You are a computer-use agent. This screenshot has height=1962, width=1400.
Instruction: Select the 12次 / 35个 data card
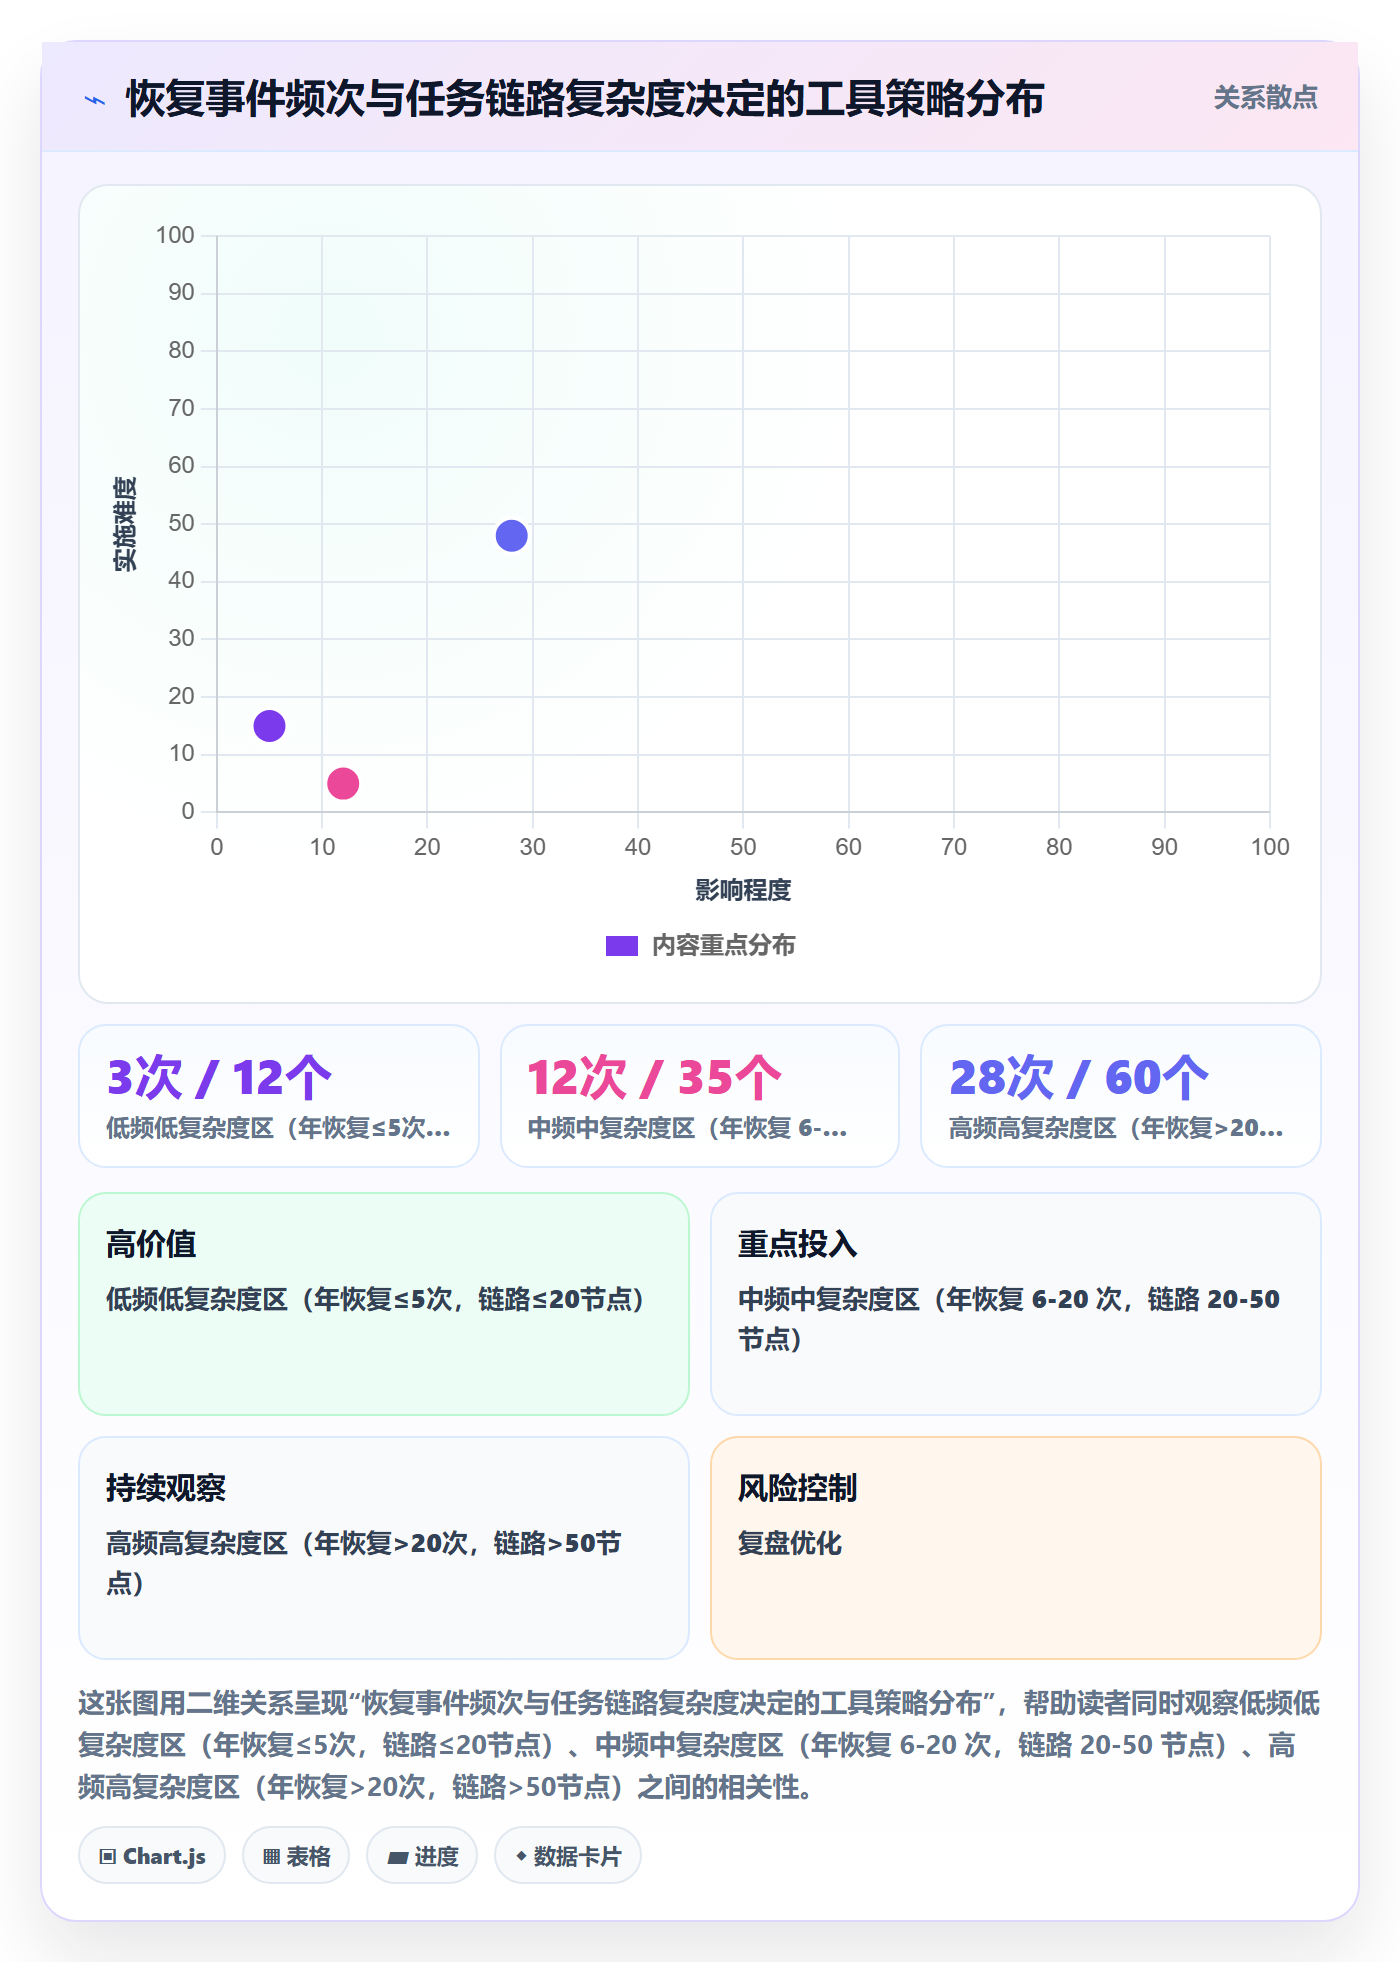click(x=700, y=1096)
